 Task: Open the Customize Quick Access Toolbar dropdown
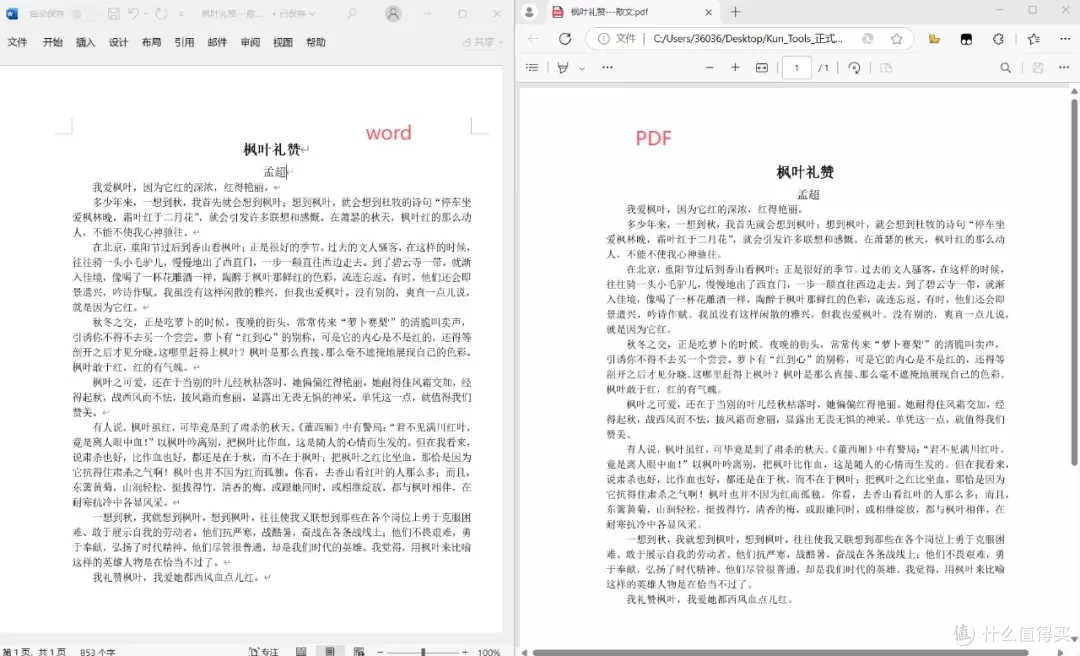(x=181, y=14)
